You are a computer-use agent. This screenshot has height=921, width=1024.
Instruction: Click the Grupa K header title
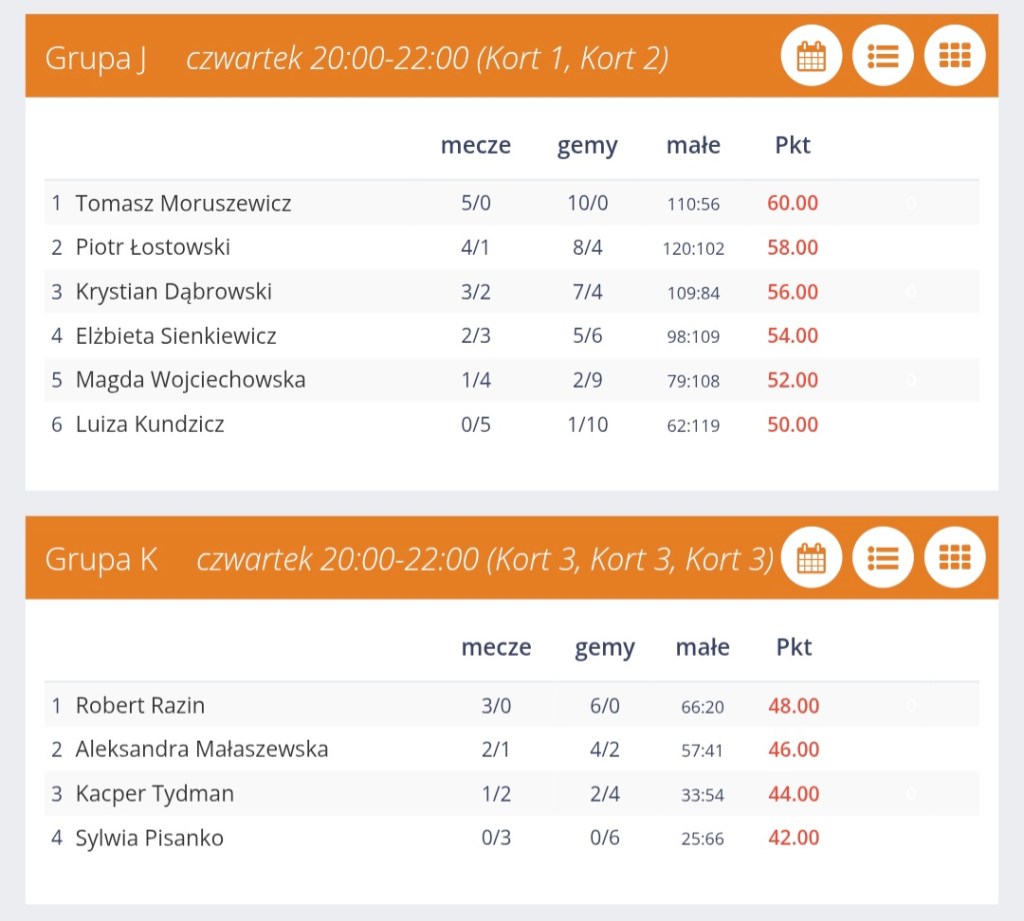[101, 560]
